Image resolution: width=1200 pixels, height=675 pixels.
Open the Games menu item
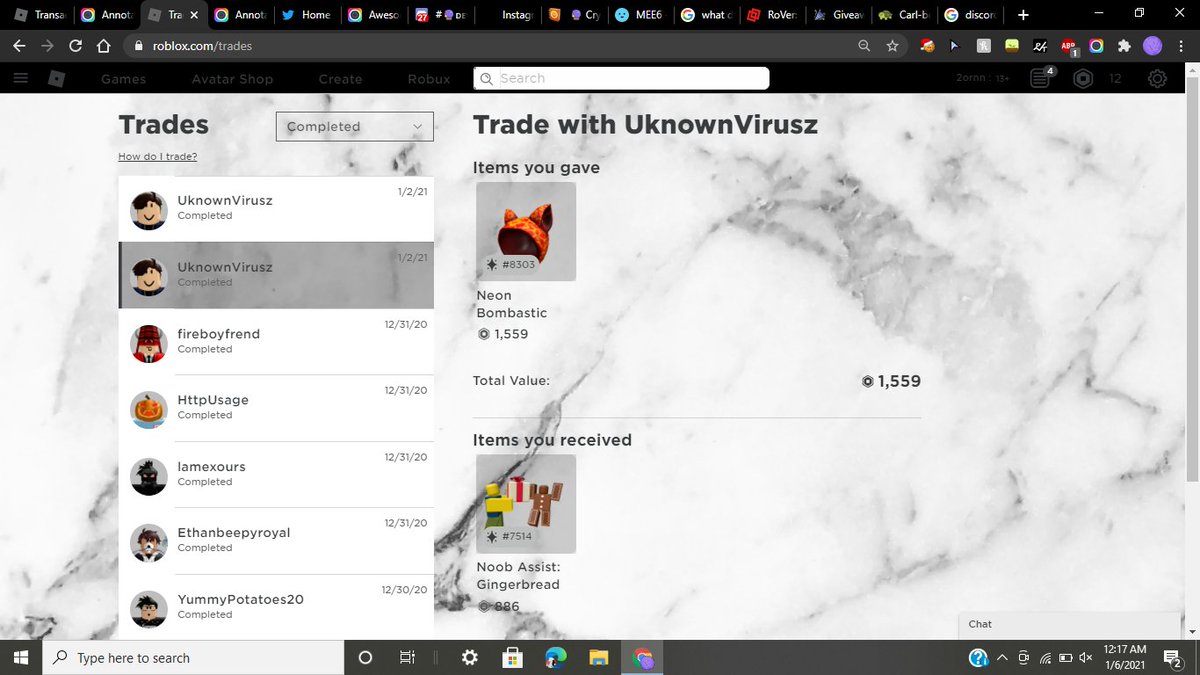click(x=124, y=79)
